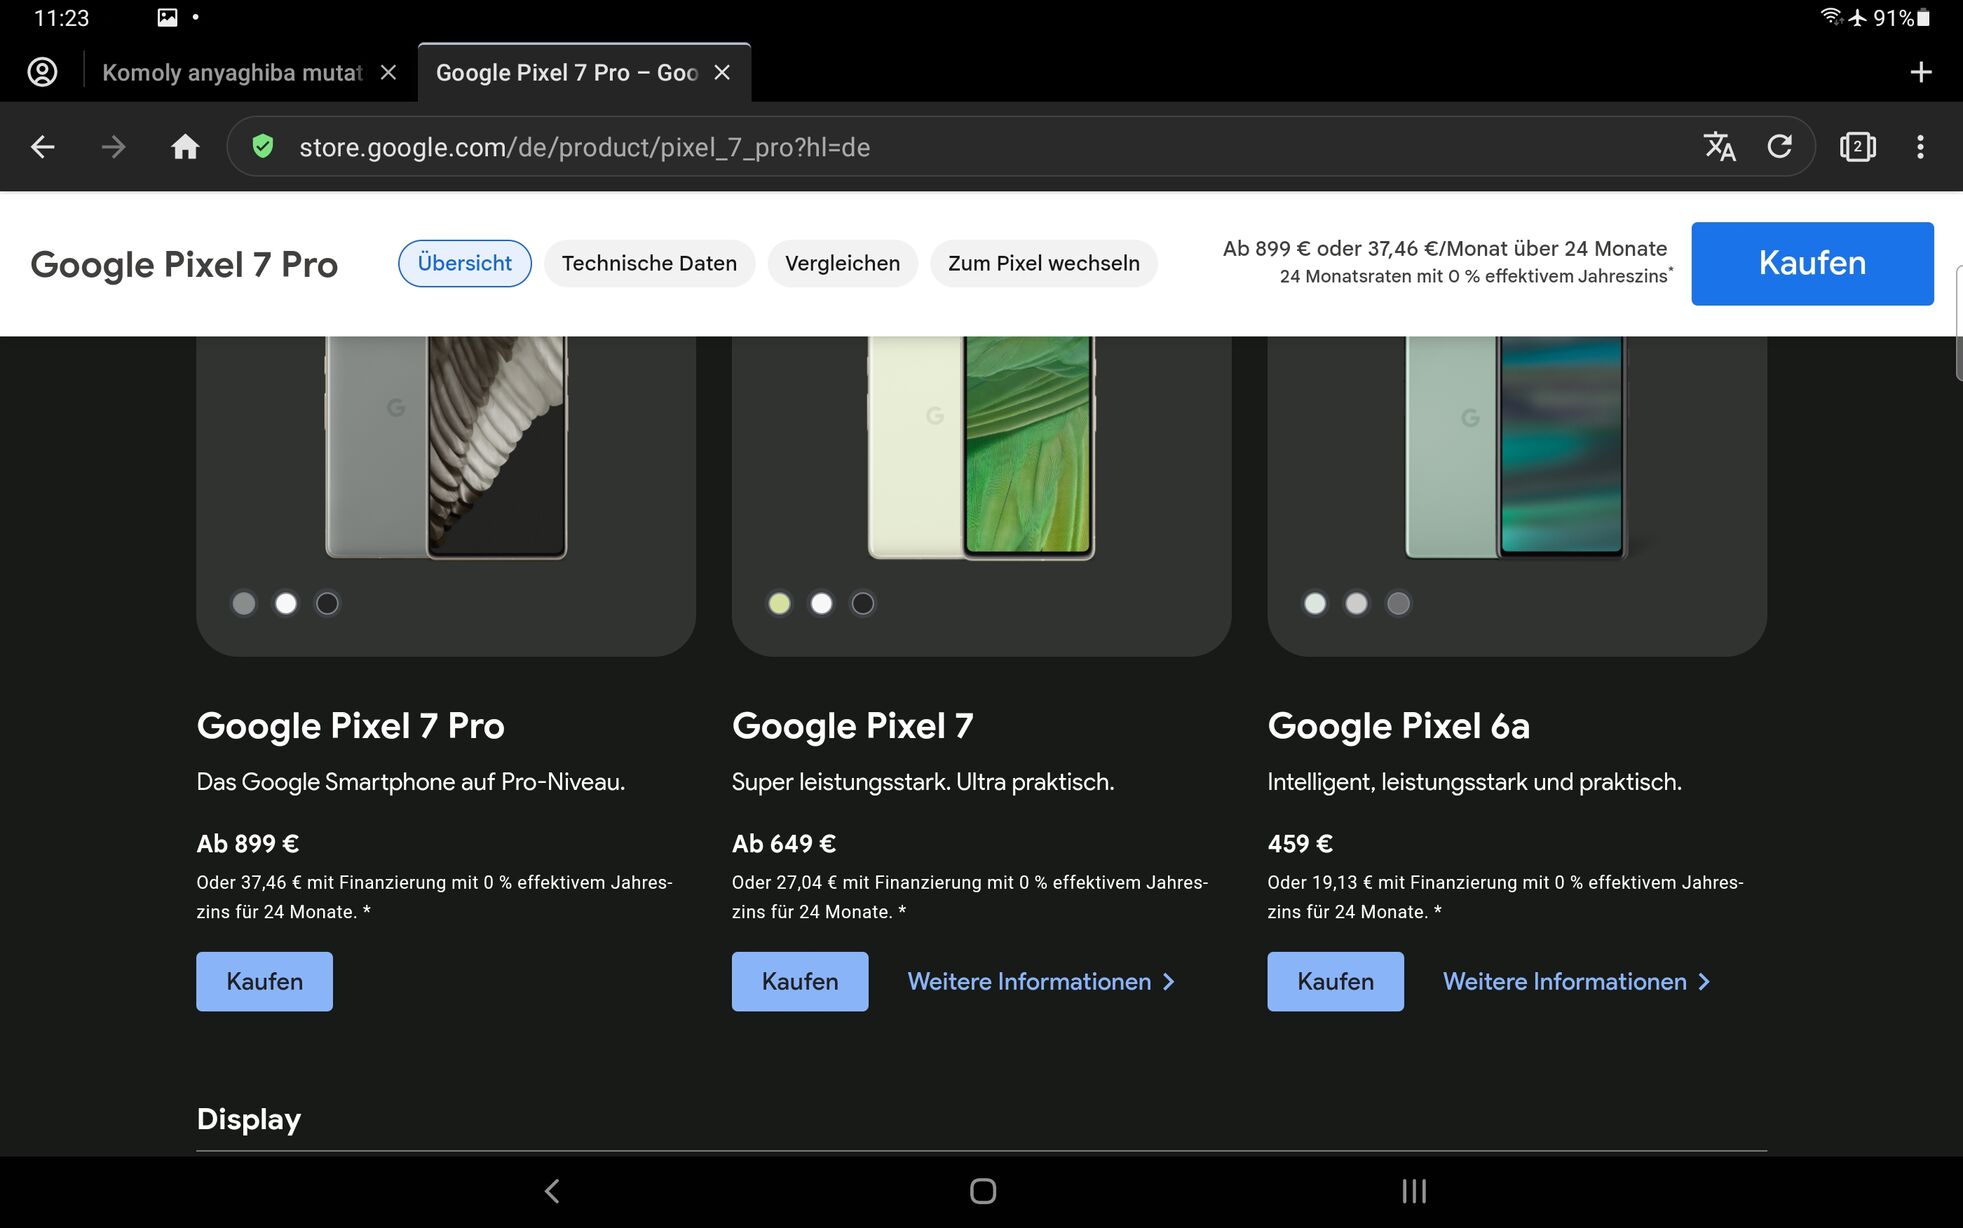Tap the gallery notification icon in status bar
The image size is (1963, 1228).
click(167, 17)
